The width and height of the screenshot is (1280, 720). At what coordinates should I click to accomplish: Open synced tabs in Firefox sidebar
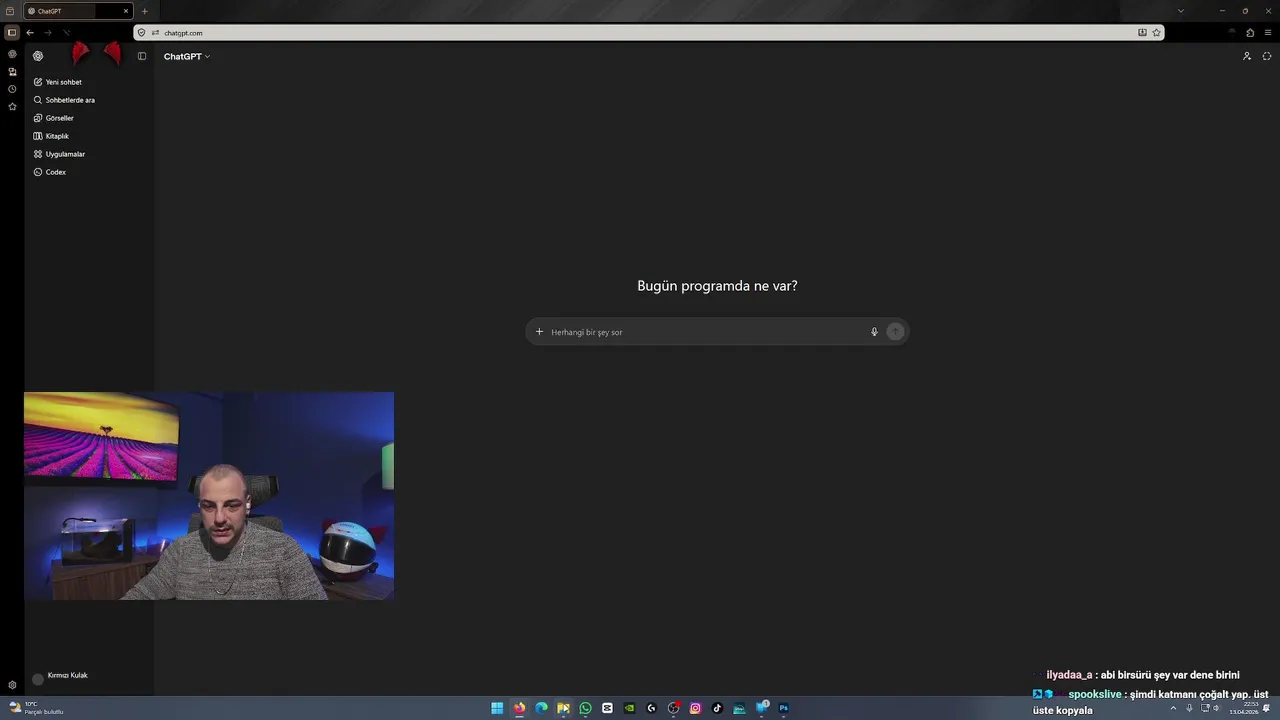[x=12, y=72]
